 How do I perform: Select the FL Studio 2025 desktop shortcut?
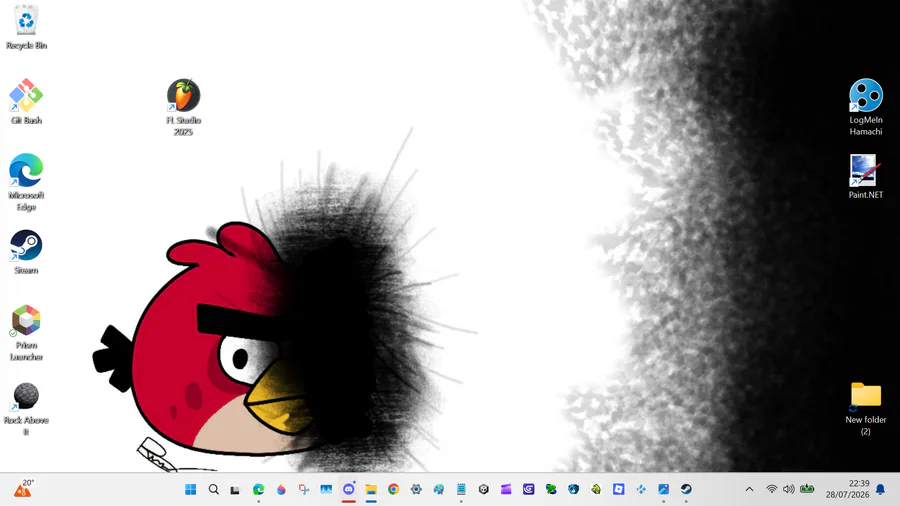coord(183,107)
